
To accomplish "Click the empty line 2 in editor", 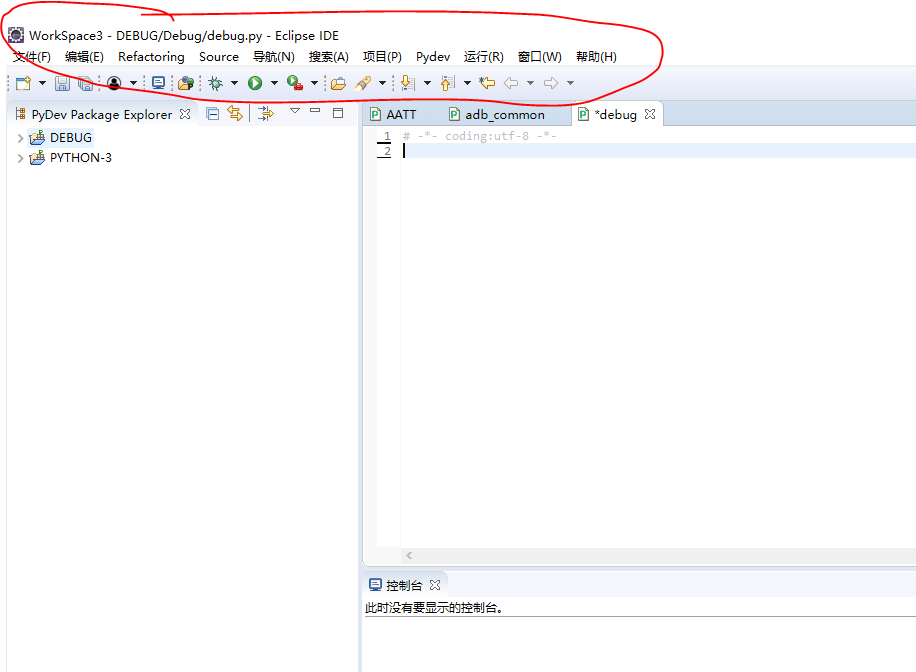I will point(658,151).
